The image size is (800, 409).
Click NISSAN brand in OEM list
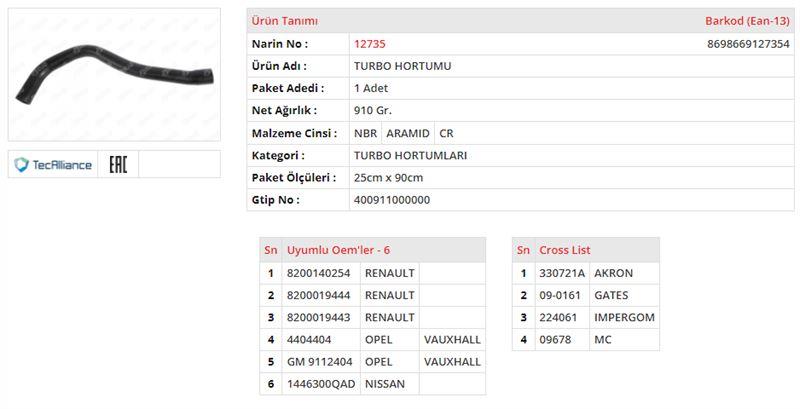tap(385, 384)
